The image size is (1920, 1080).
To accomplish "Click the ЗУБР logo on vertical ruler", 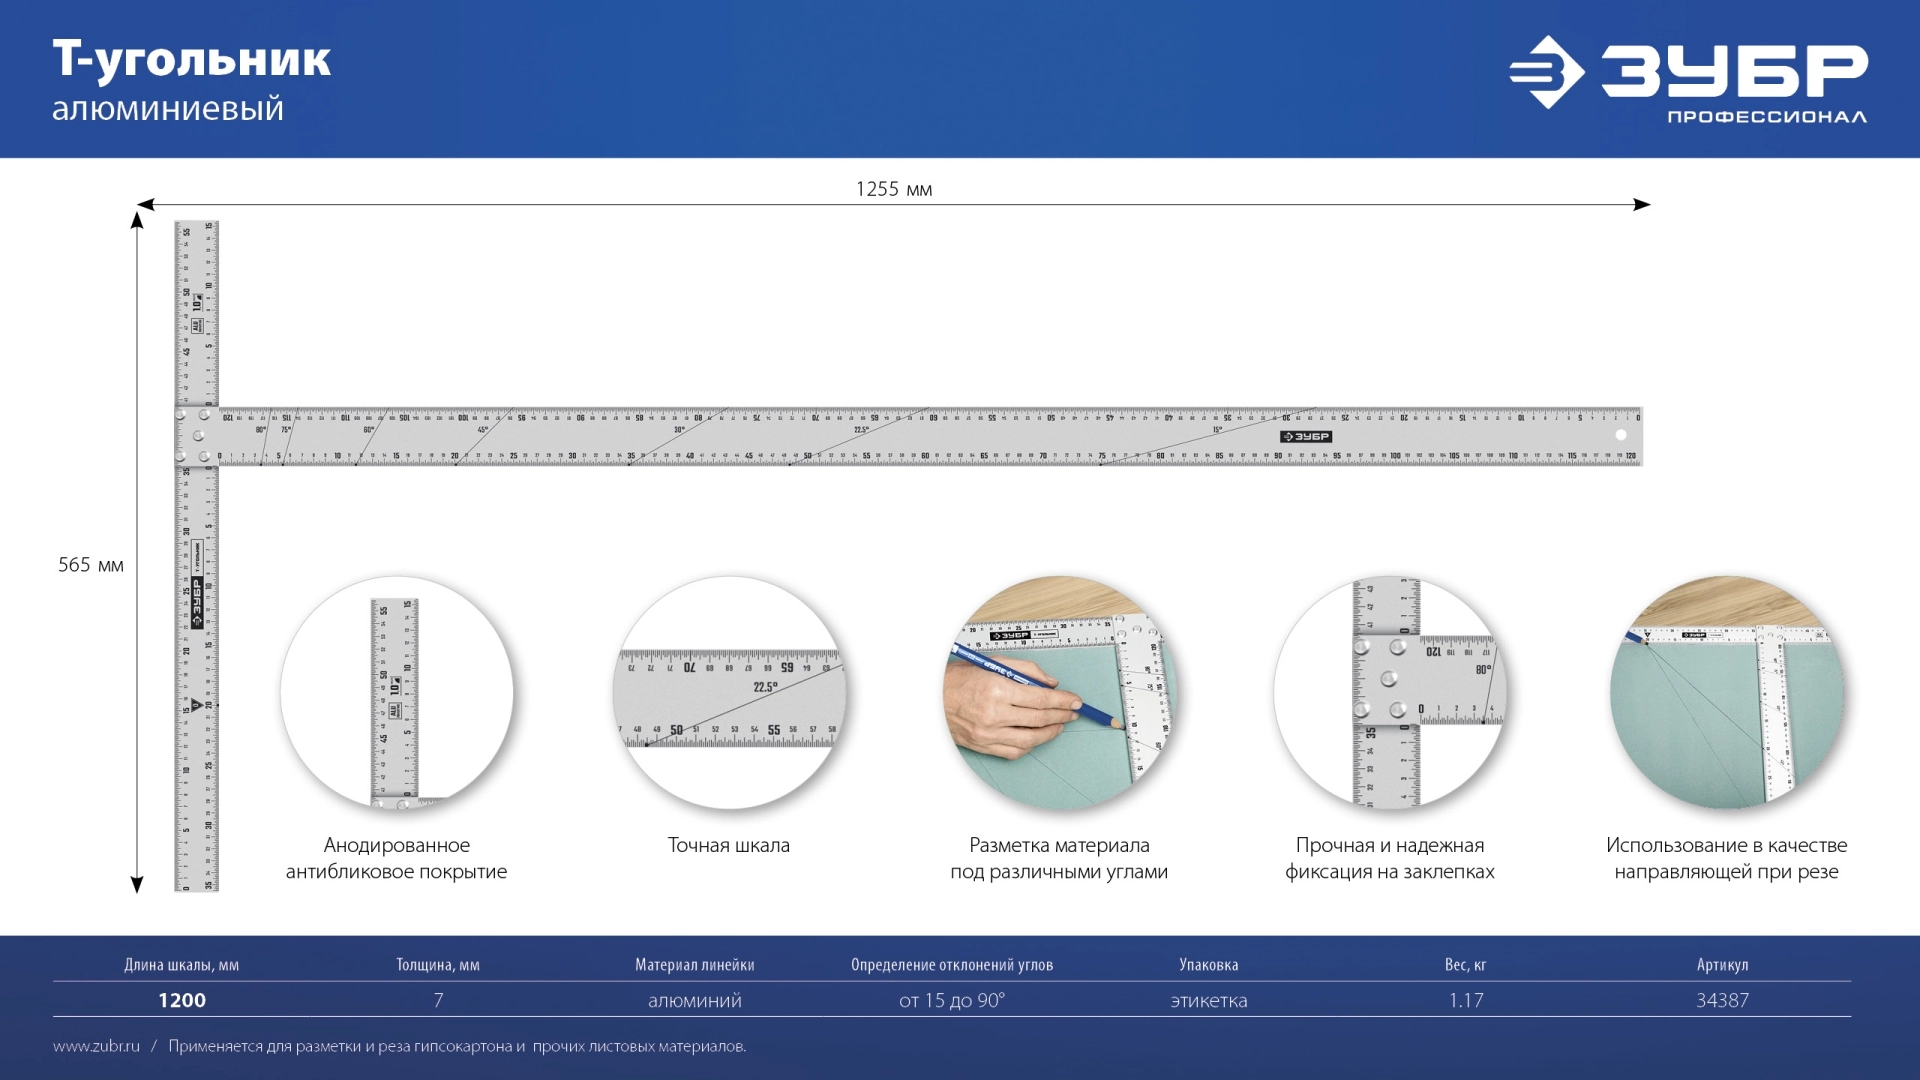I will coord(197,603).
